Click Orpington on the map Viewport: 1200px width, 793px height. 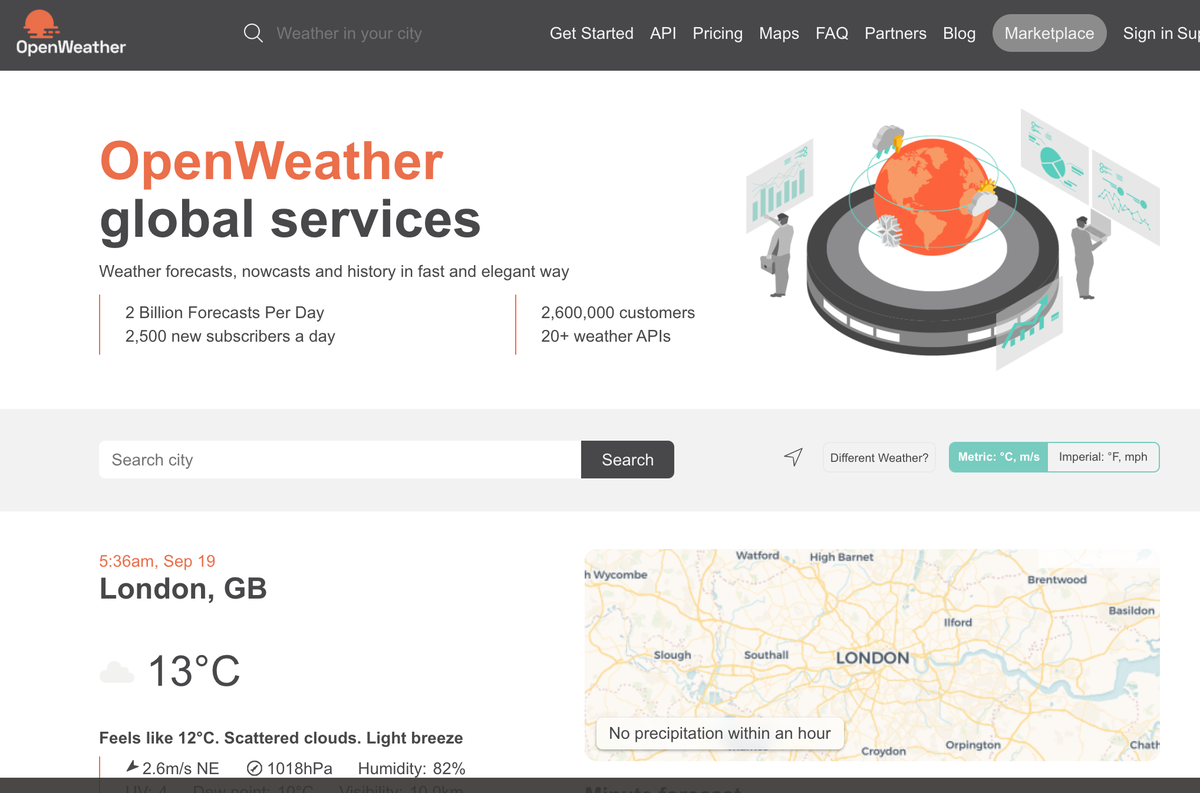[973, 745]
